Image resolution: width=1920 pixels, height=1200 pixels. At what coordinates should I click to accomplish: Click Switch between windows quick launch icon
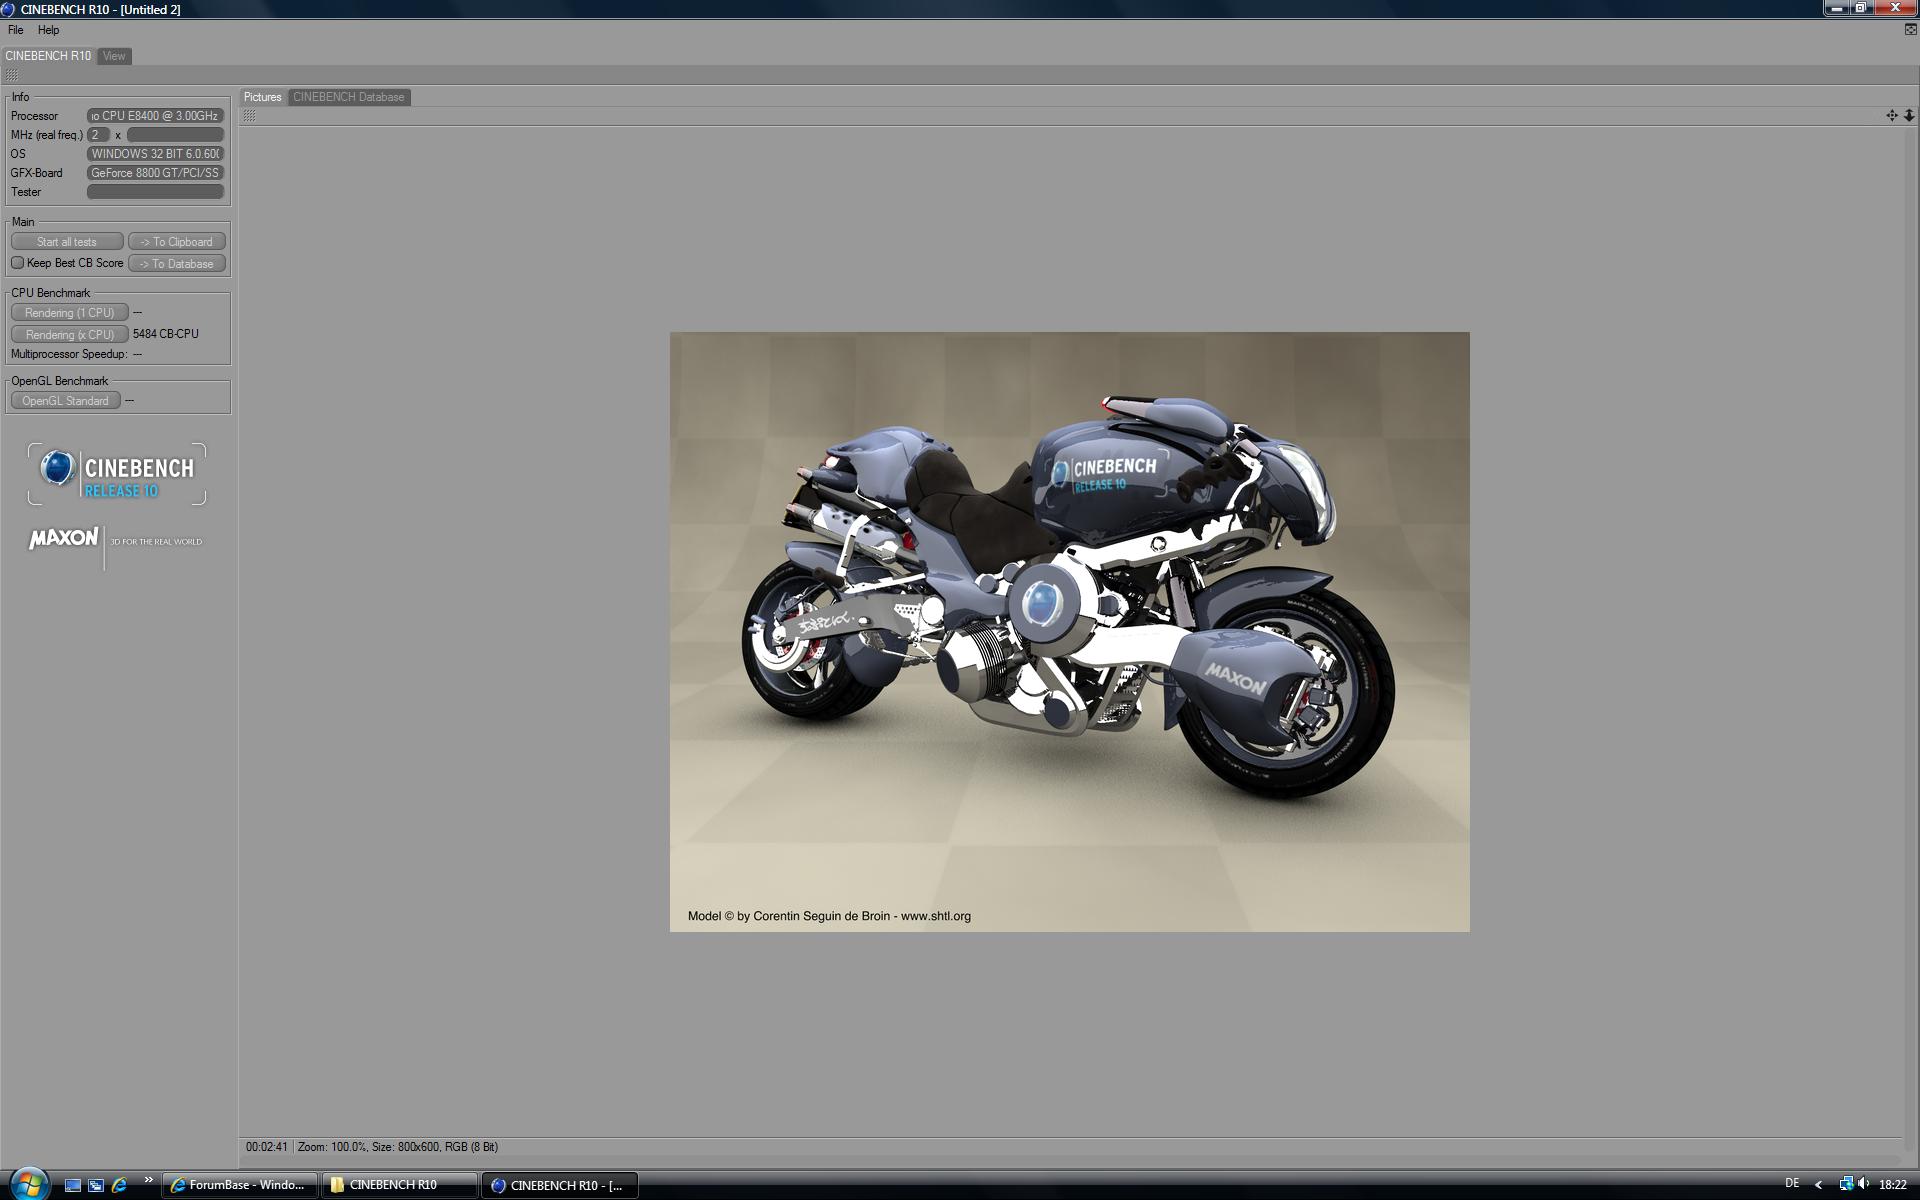[96, 1185]
